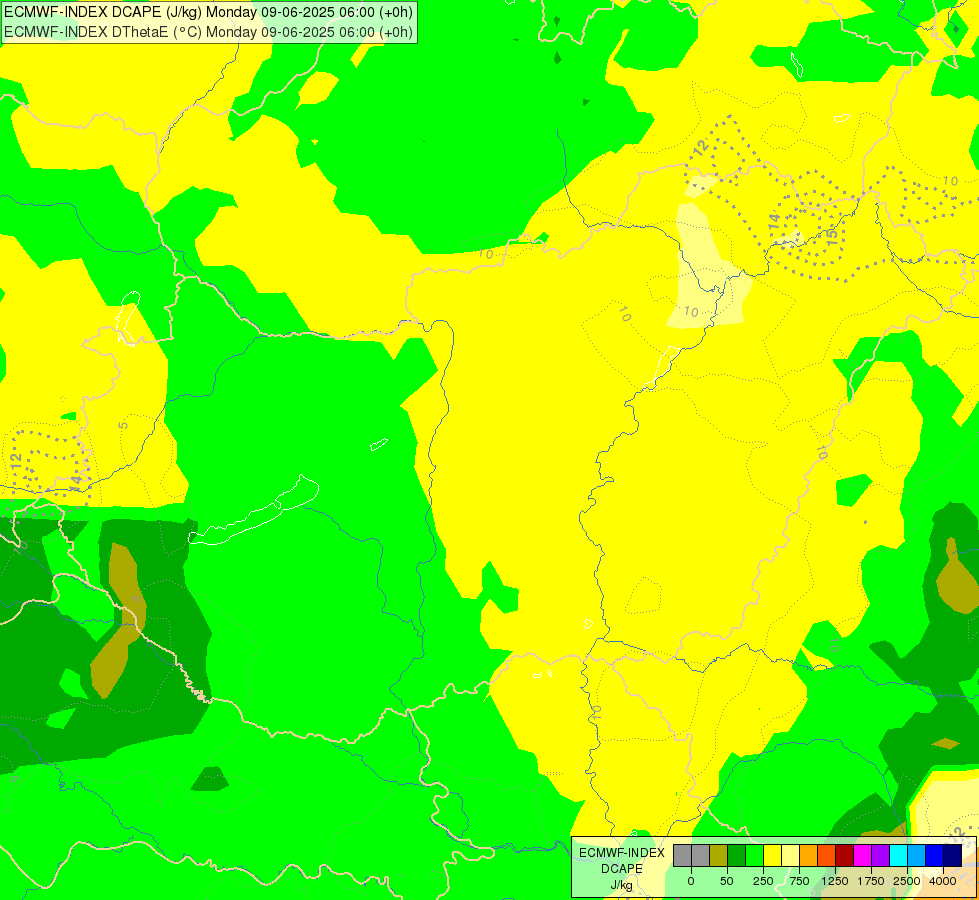The height and width of the screenshot is (900, 979).
Task: Choose the light blue legend swatch
Action: pos(917,856)
